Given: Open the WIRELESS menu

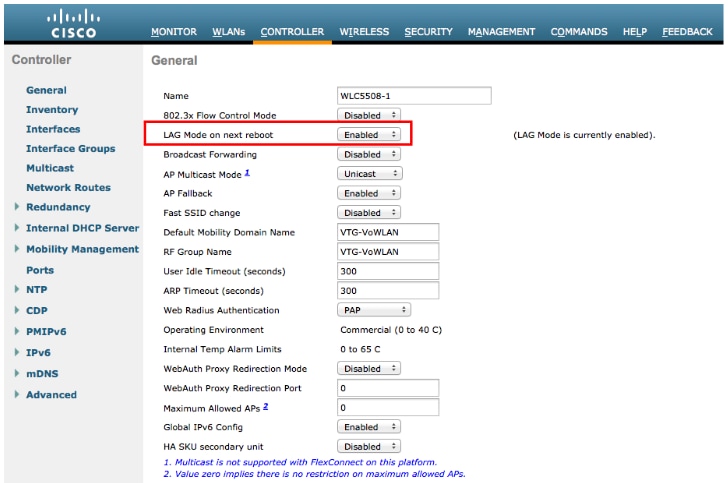Looking at the screenshot, I should [x=364, y=32].
